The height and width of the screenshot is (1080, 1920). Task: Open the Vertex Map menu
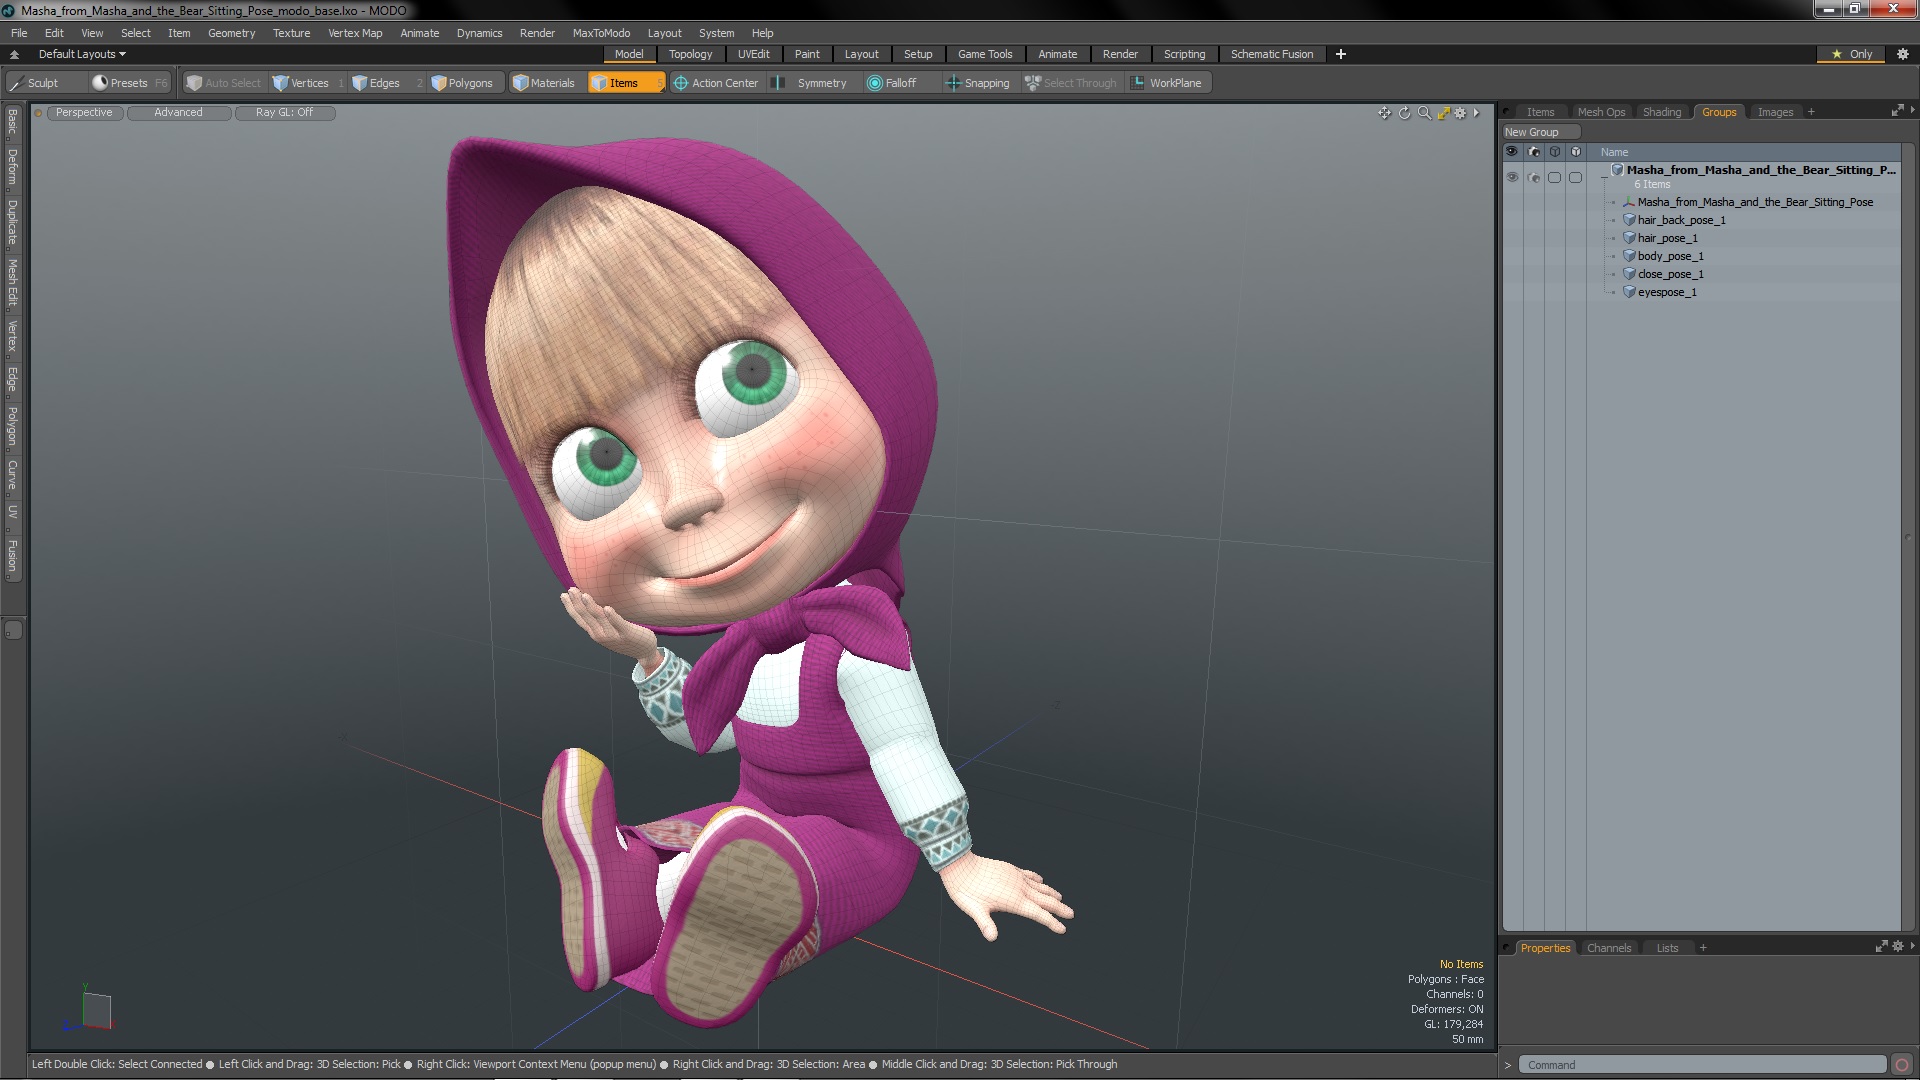point(355,33)
